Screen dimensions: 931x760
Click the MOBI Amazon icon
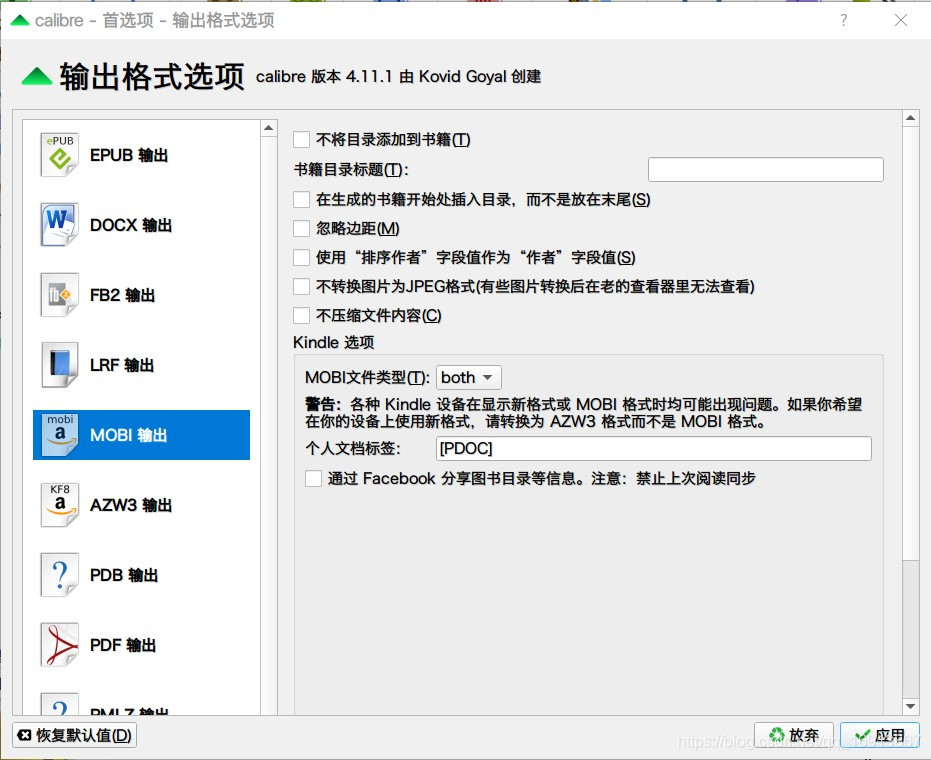[x=59, y=435]
